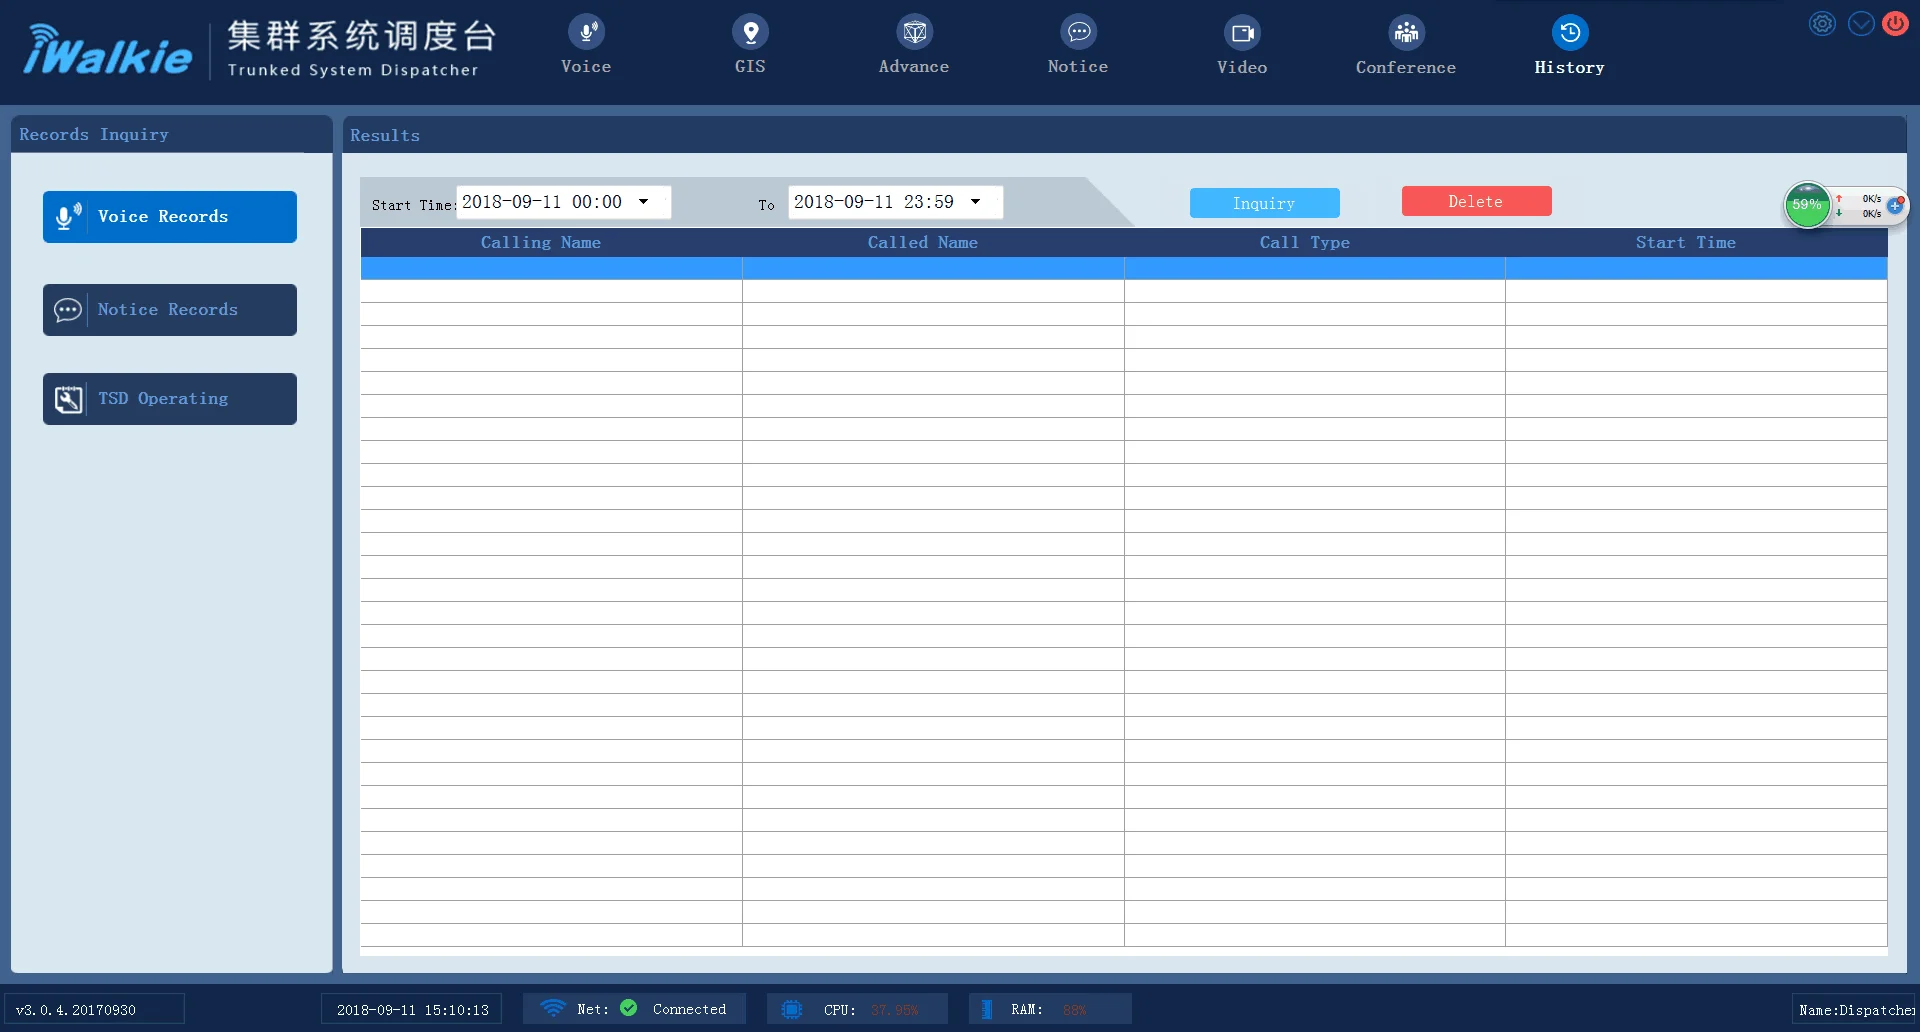This screenshot has width=1920, height=1032.
Task: Open the Notice messaging module
Action: click(1078, 34)
